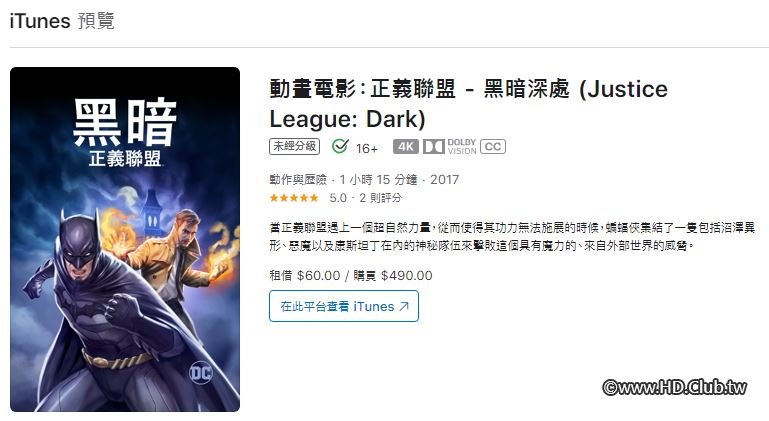Click the 租借 $60.00 rental price
This screenshot has width=769, height=421.
305,275
